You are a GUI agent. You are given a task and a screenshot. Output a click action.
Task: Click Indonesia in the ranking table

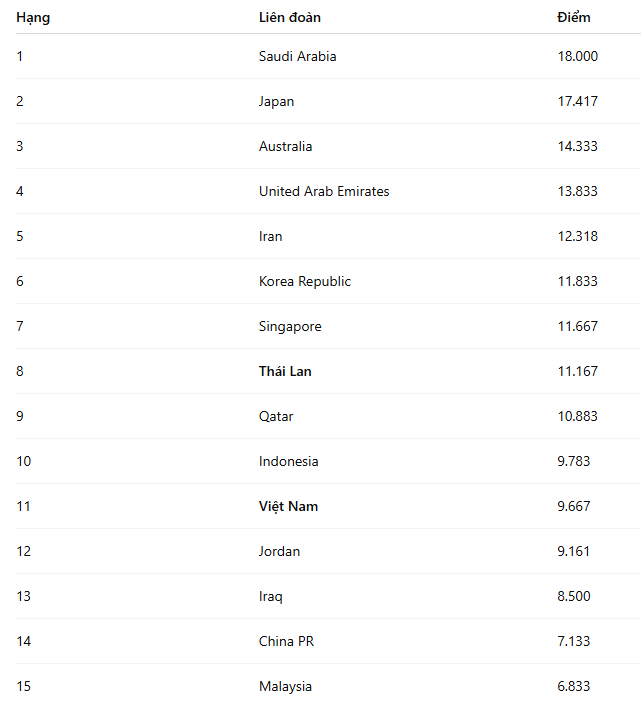[288, 461]
